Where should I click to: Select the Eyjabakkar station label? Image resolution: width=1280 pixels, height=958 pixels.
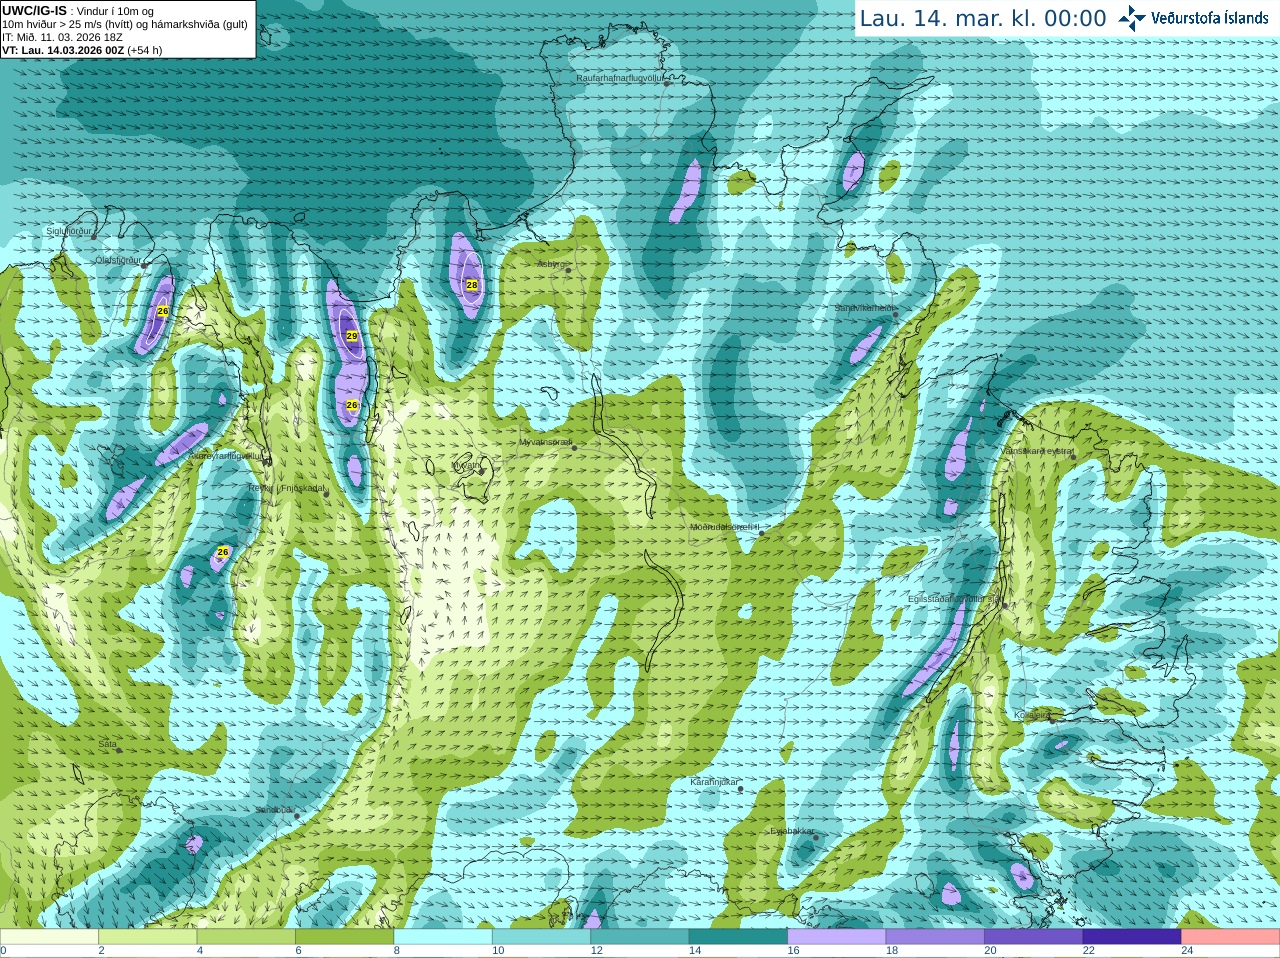click(x=792, y=831)
